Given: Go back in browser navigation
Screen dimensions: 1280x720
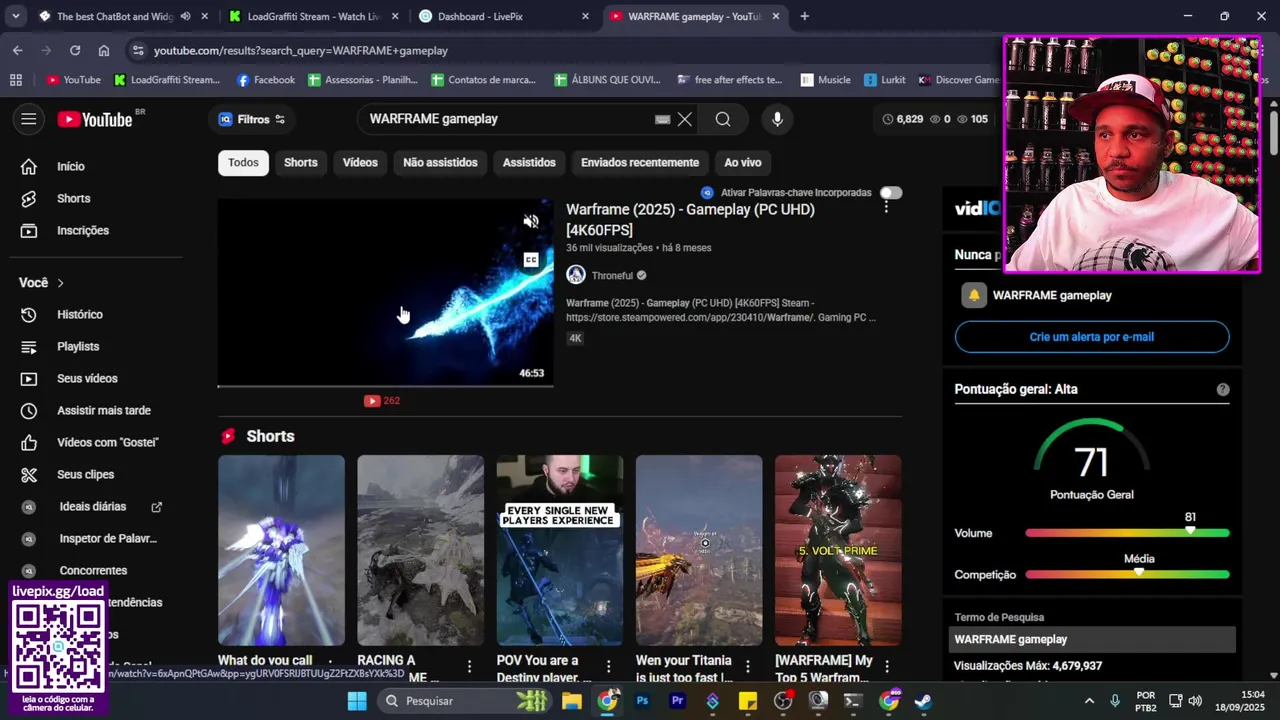Looking at the screenshot, I should pos(18,50).
